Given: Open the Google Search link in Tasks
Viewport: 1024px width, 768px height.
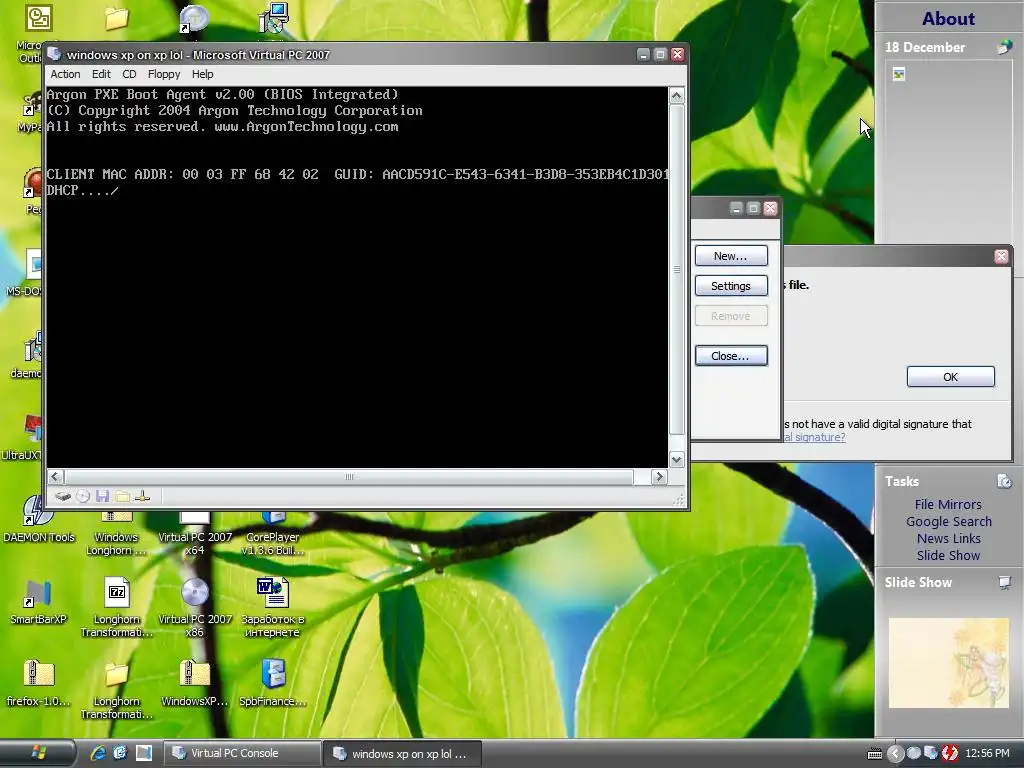Looking at the screenshot, I should click(948, 521).
